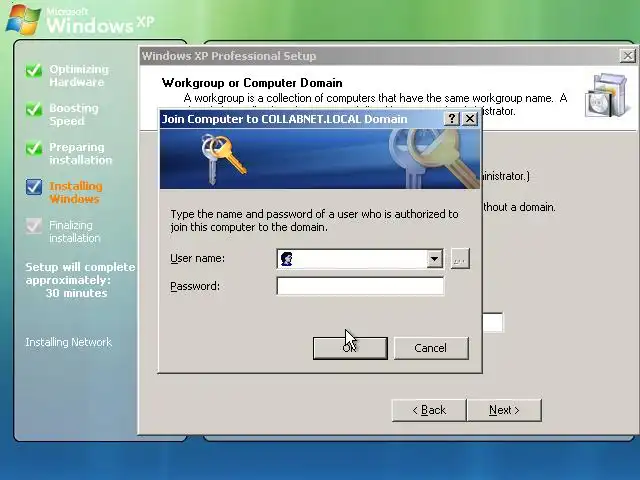Click the Join Computer to COLLABNET.LOCAL Domain title
This screenshot has width=640, height=480.
coord(285,119)
